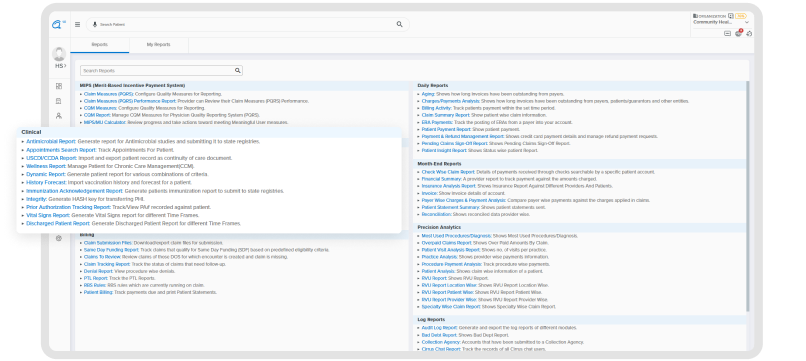This screenshot has height=361, width=806.
Task: Open the Audit Log Report link
Action: 439,328
